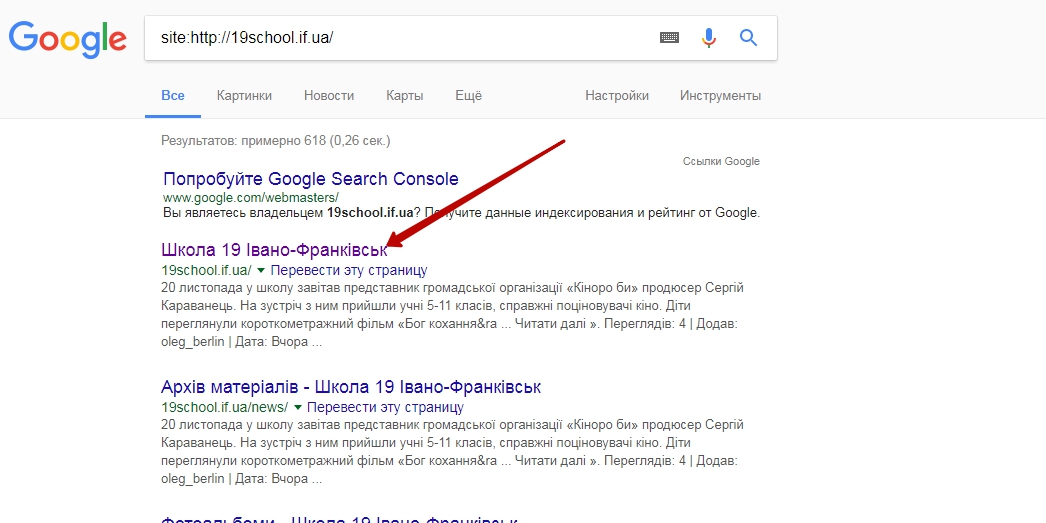Viewport: 1046px width, 523px height.
Task: Click www.google.com/webmasters/ URL
Action: point(251,197)
